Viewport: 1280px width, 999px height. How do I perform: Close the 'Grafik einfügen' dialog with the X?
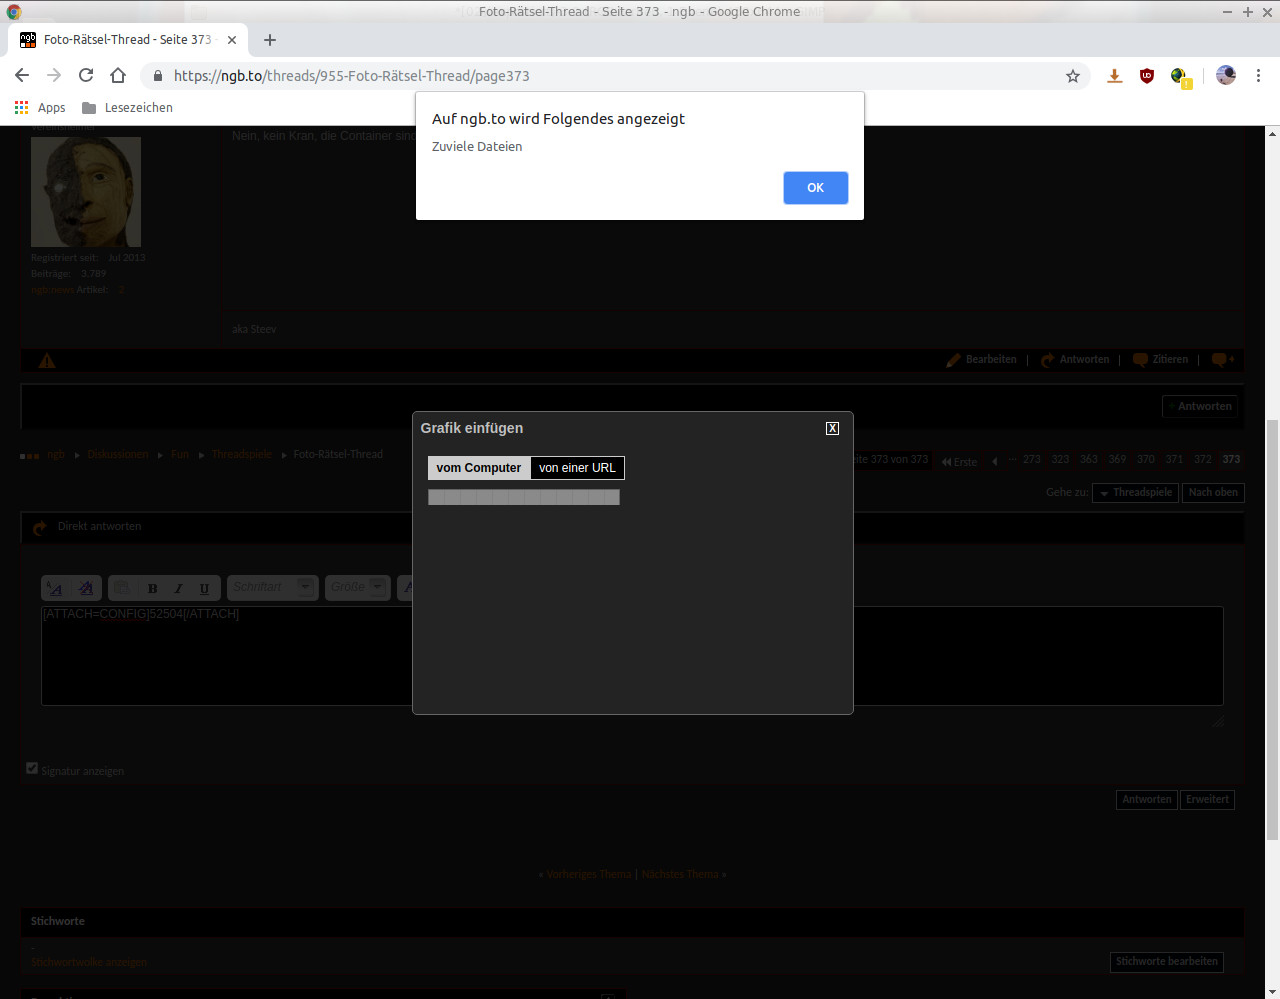[x=832, y=428]
